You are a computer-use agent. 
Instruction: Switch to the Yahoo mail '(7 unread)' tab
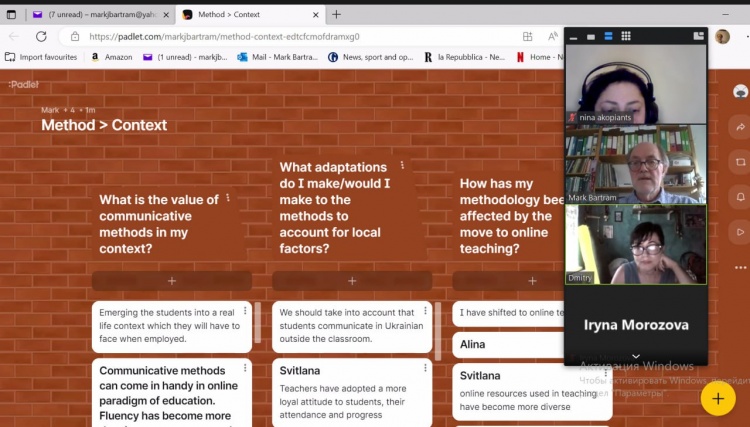pos(101,15)
